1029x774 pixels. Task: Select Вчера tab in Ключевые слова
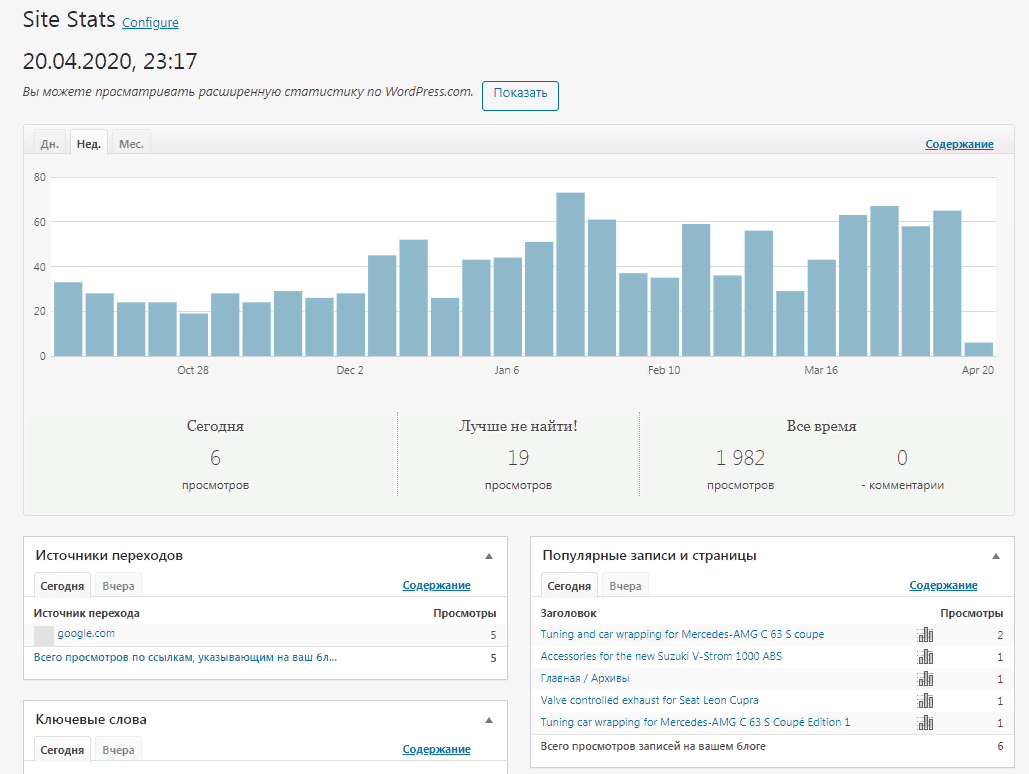118,750
